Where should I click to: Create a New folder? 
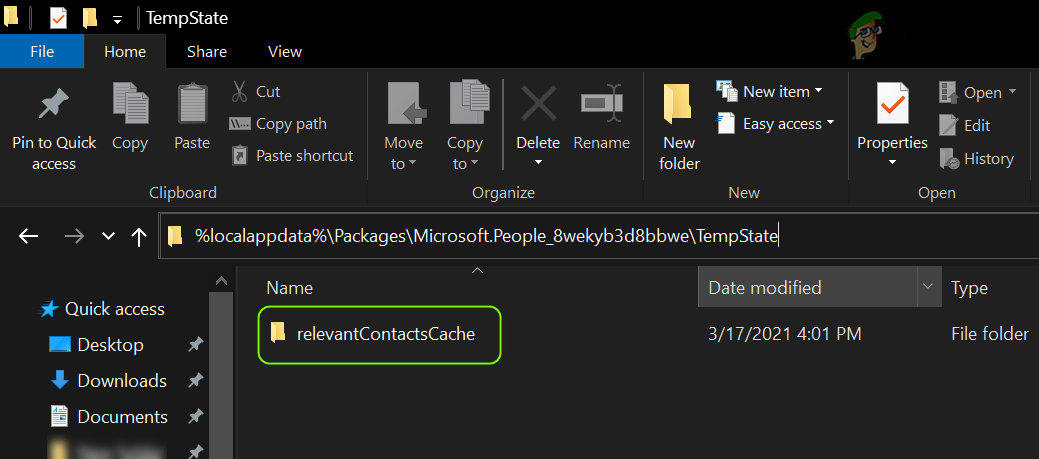(x=679, y=106)
